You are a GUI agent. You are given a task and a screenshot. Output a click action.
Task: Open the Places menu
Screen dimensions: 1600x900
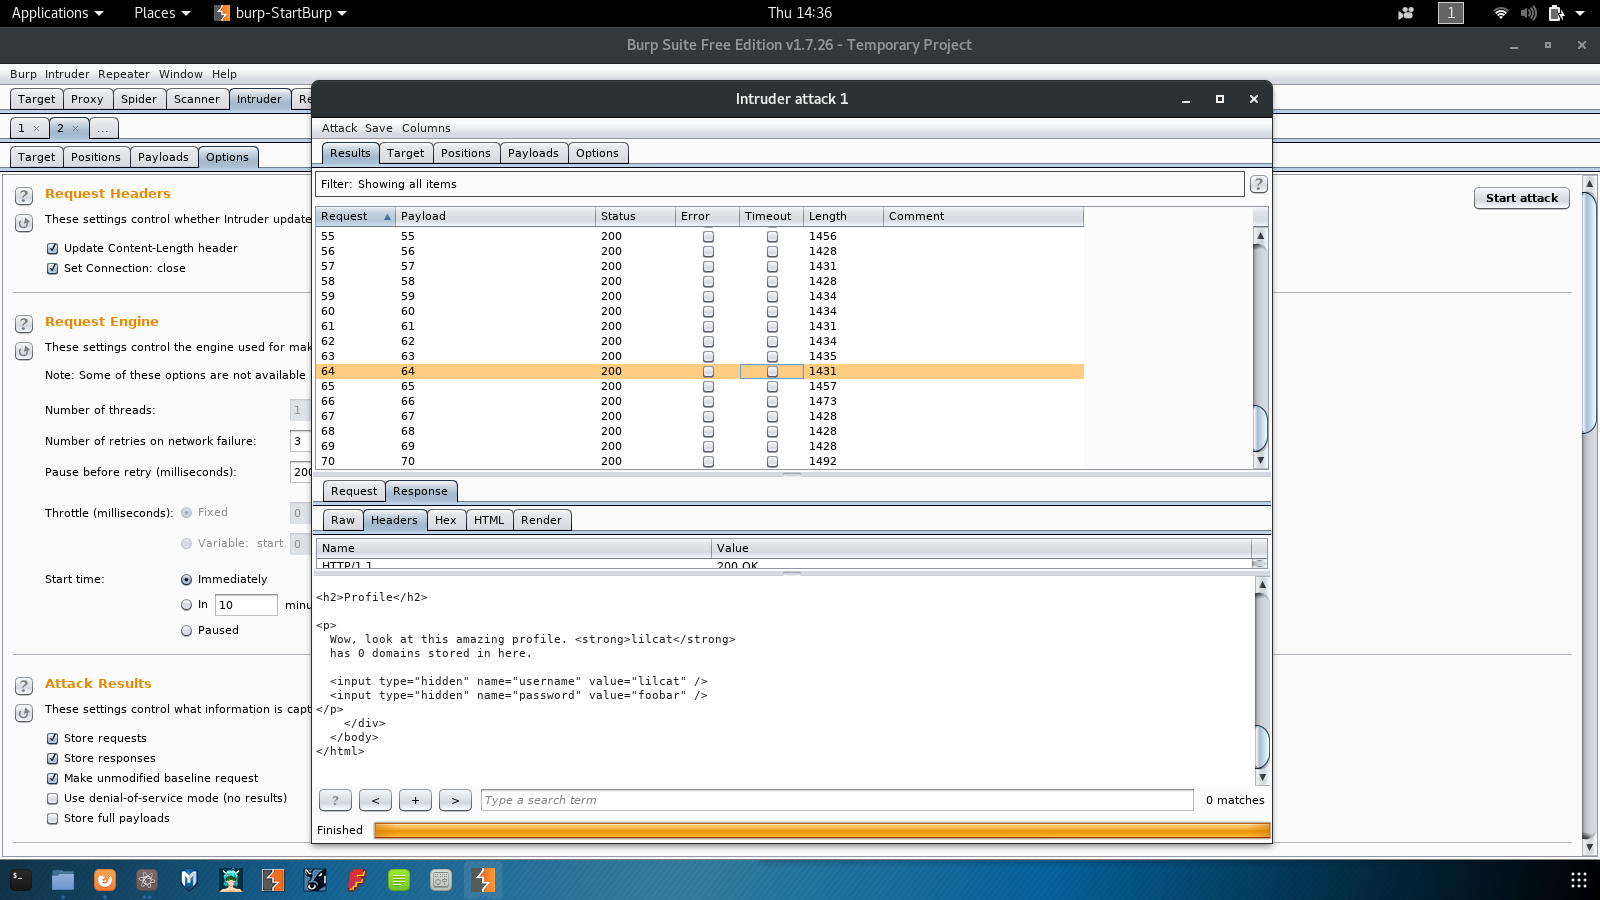pyautogui.click(x=162, y=13)
